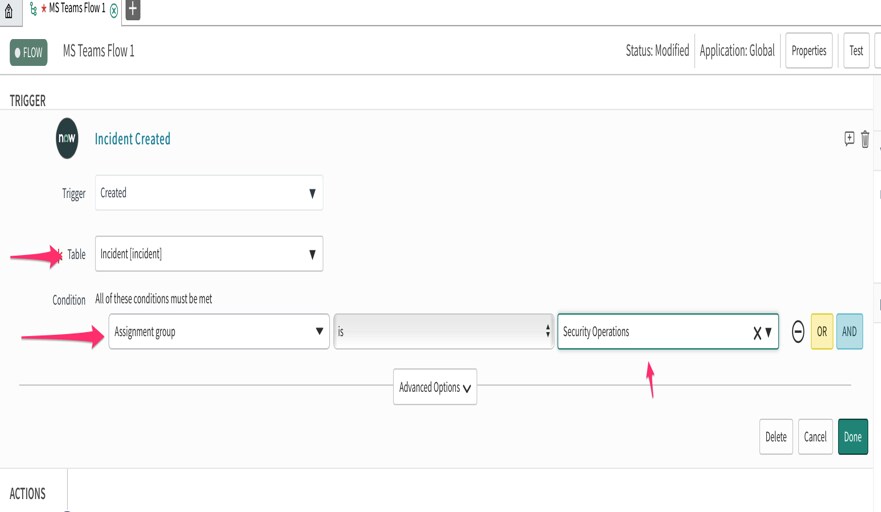
Task: Delete trigger using trash can icon
Action: pyautogui.click(x=865, y=139)
